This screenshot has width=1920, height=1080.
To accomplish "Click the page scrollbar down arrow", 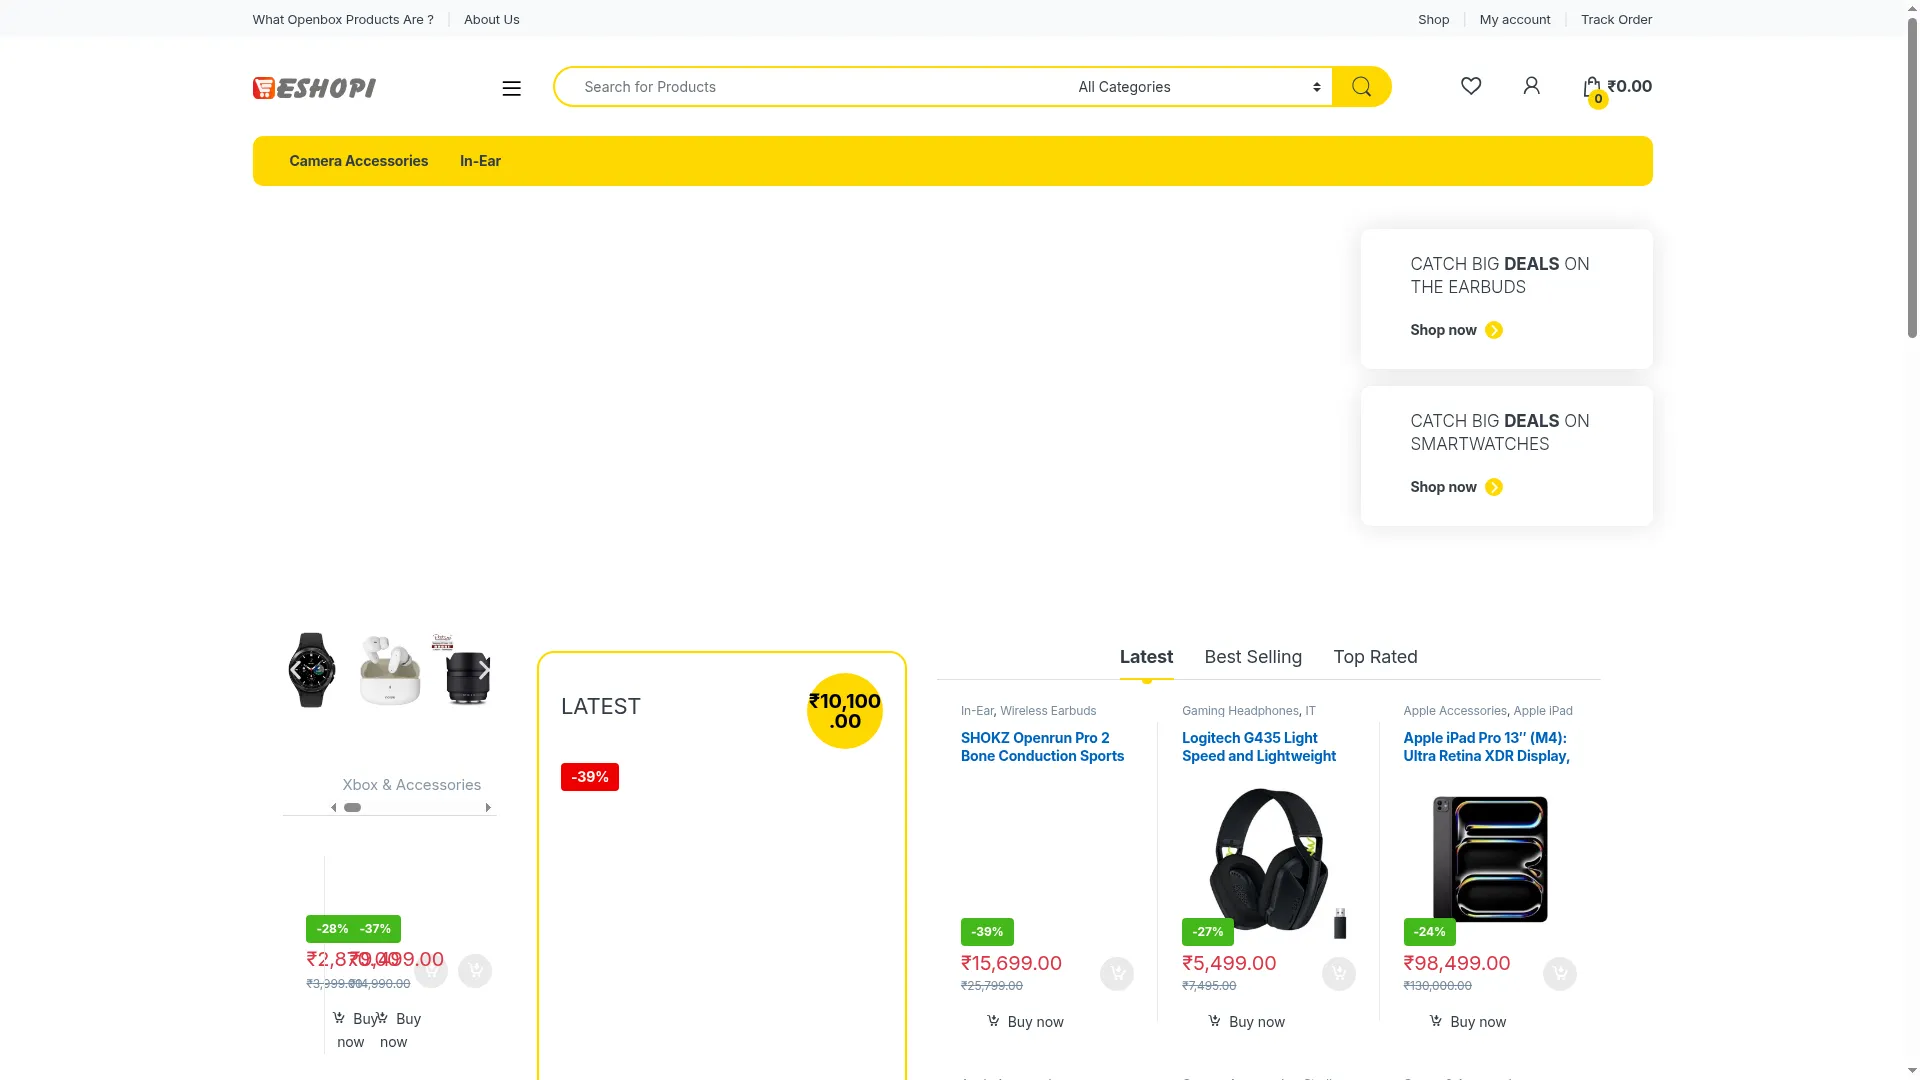I will coord(1911,1071).
